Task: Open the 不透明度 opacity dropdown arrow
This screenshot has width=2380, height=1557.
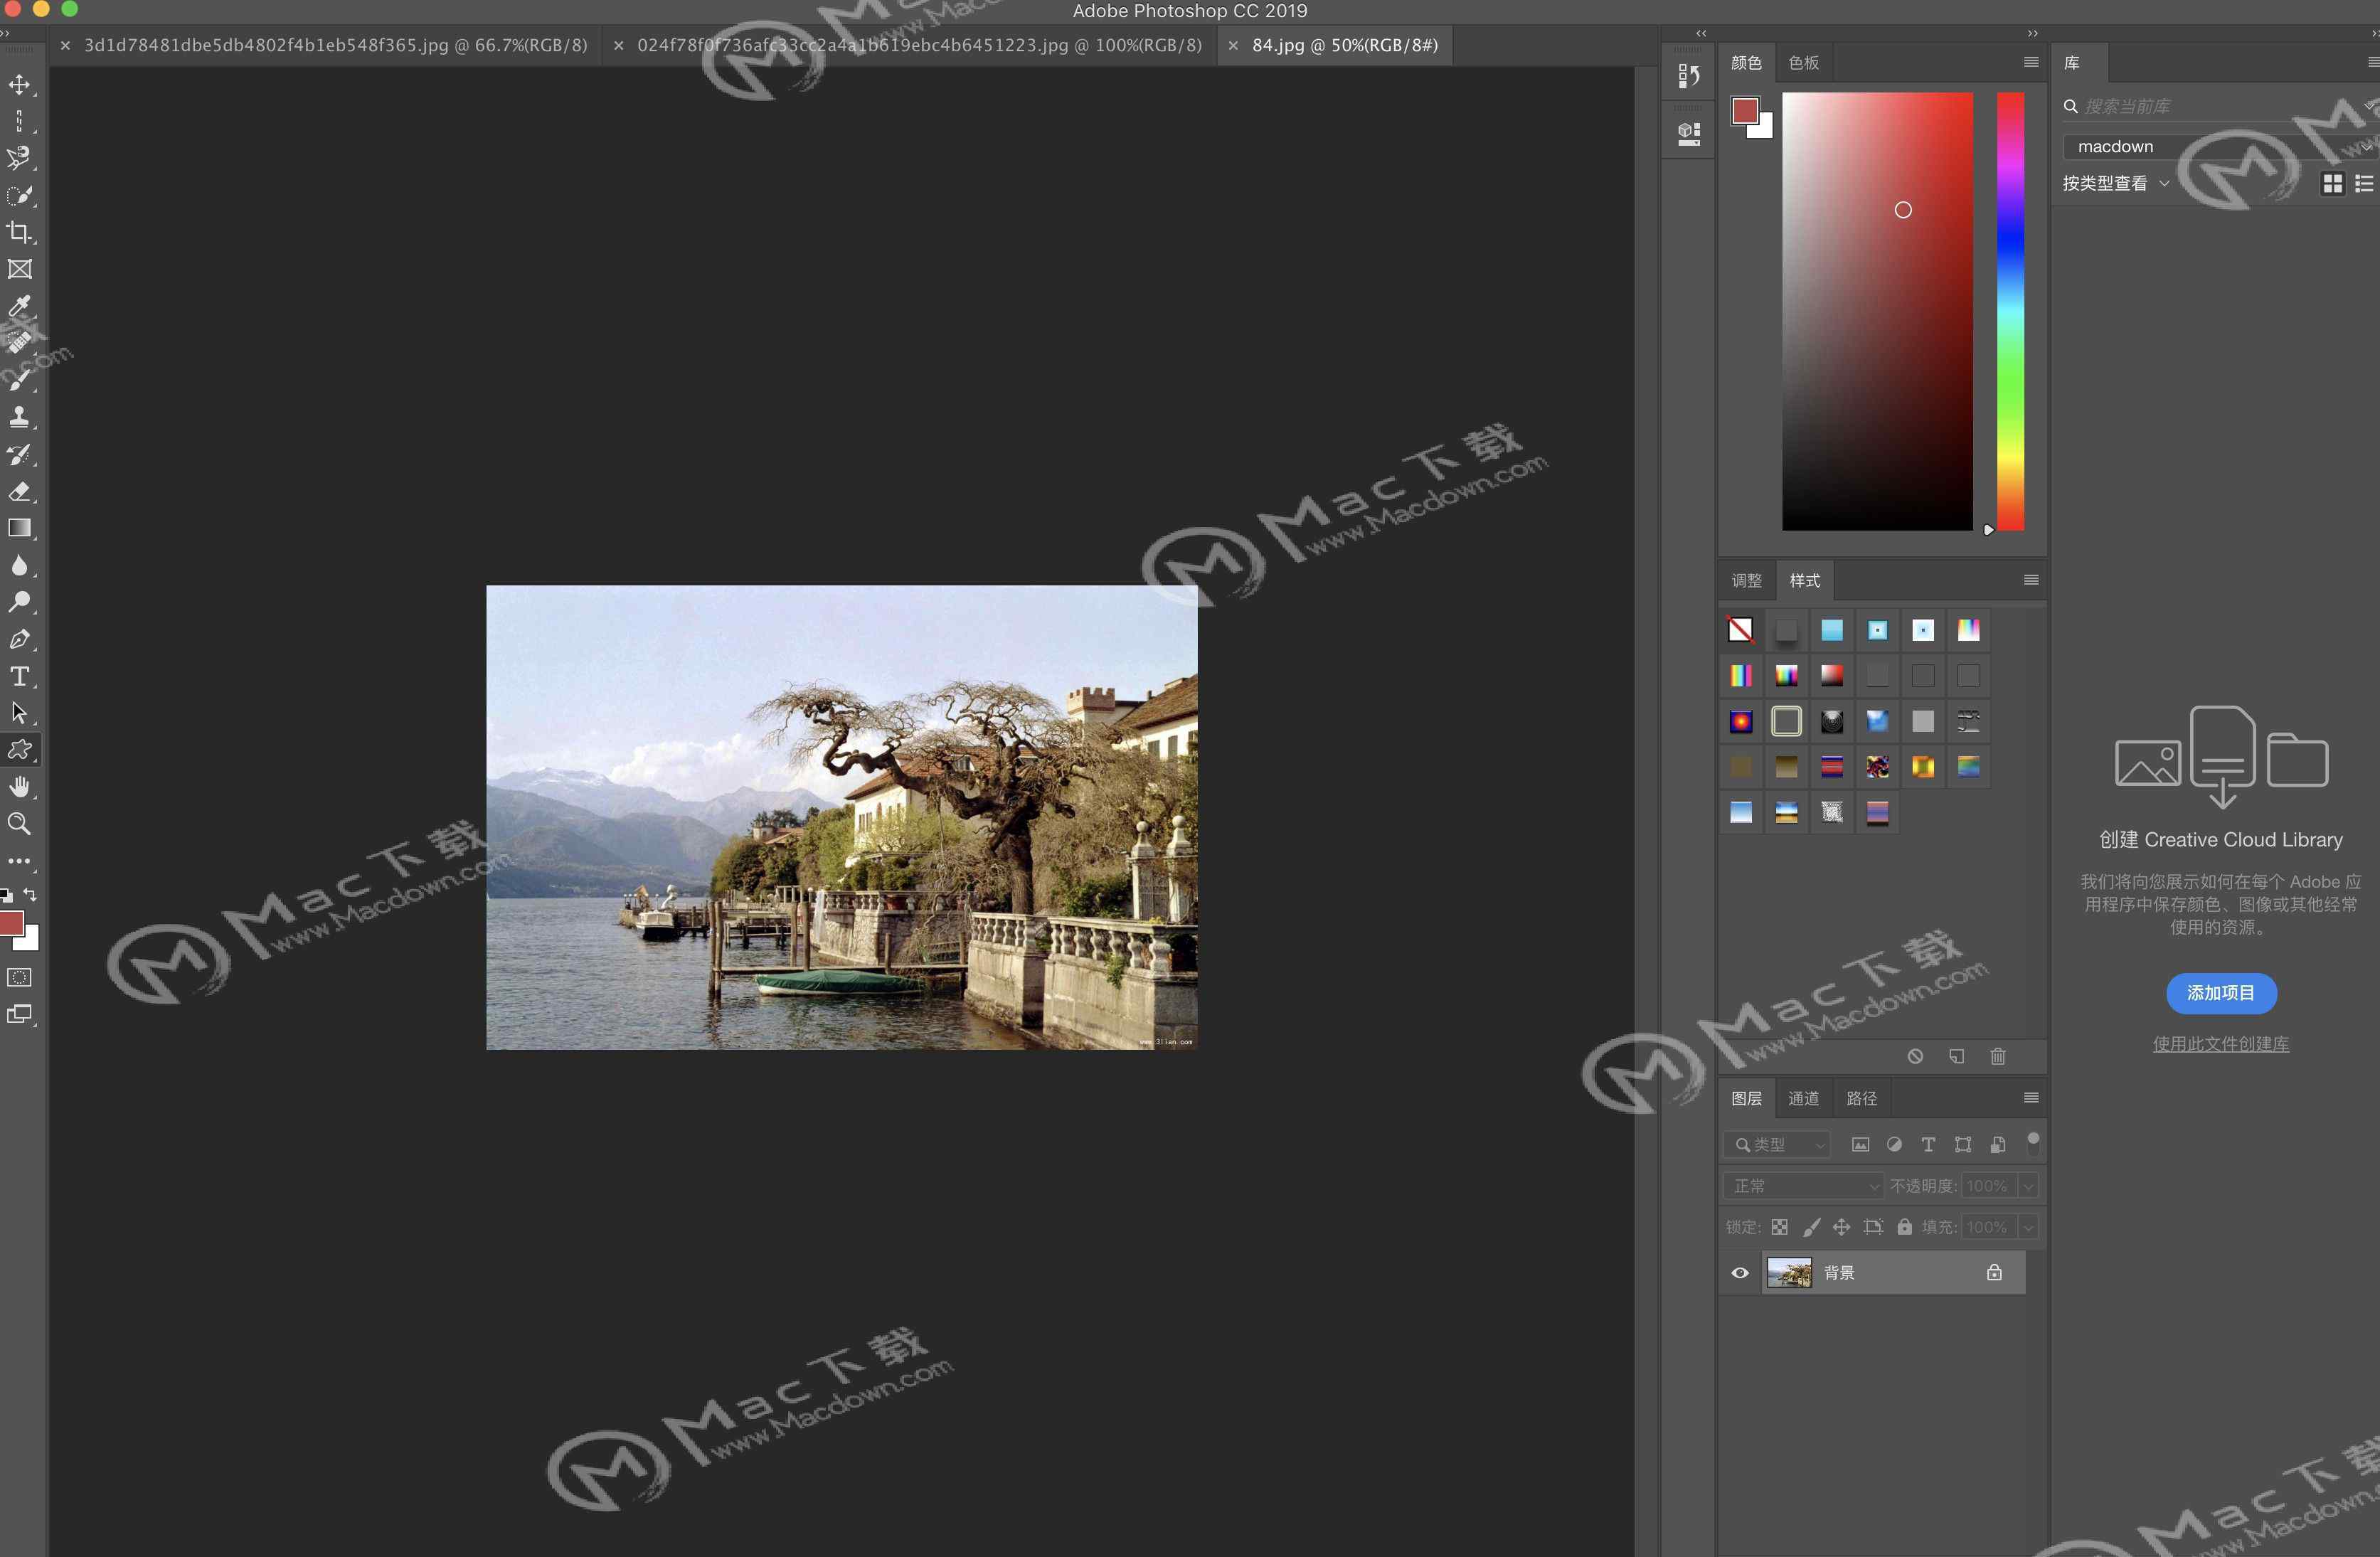Action: pyautogui.click(x=2028, y=1186)
